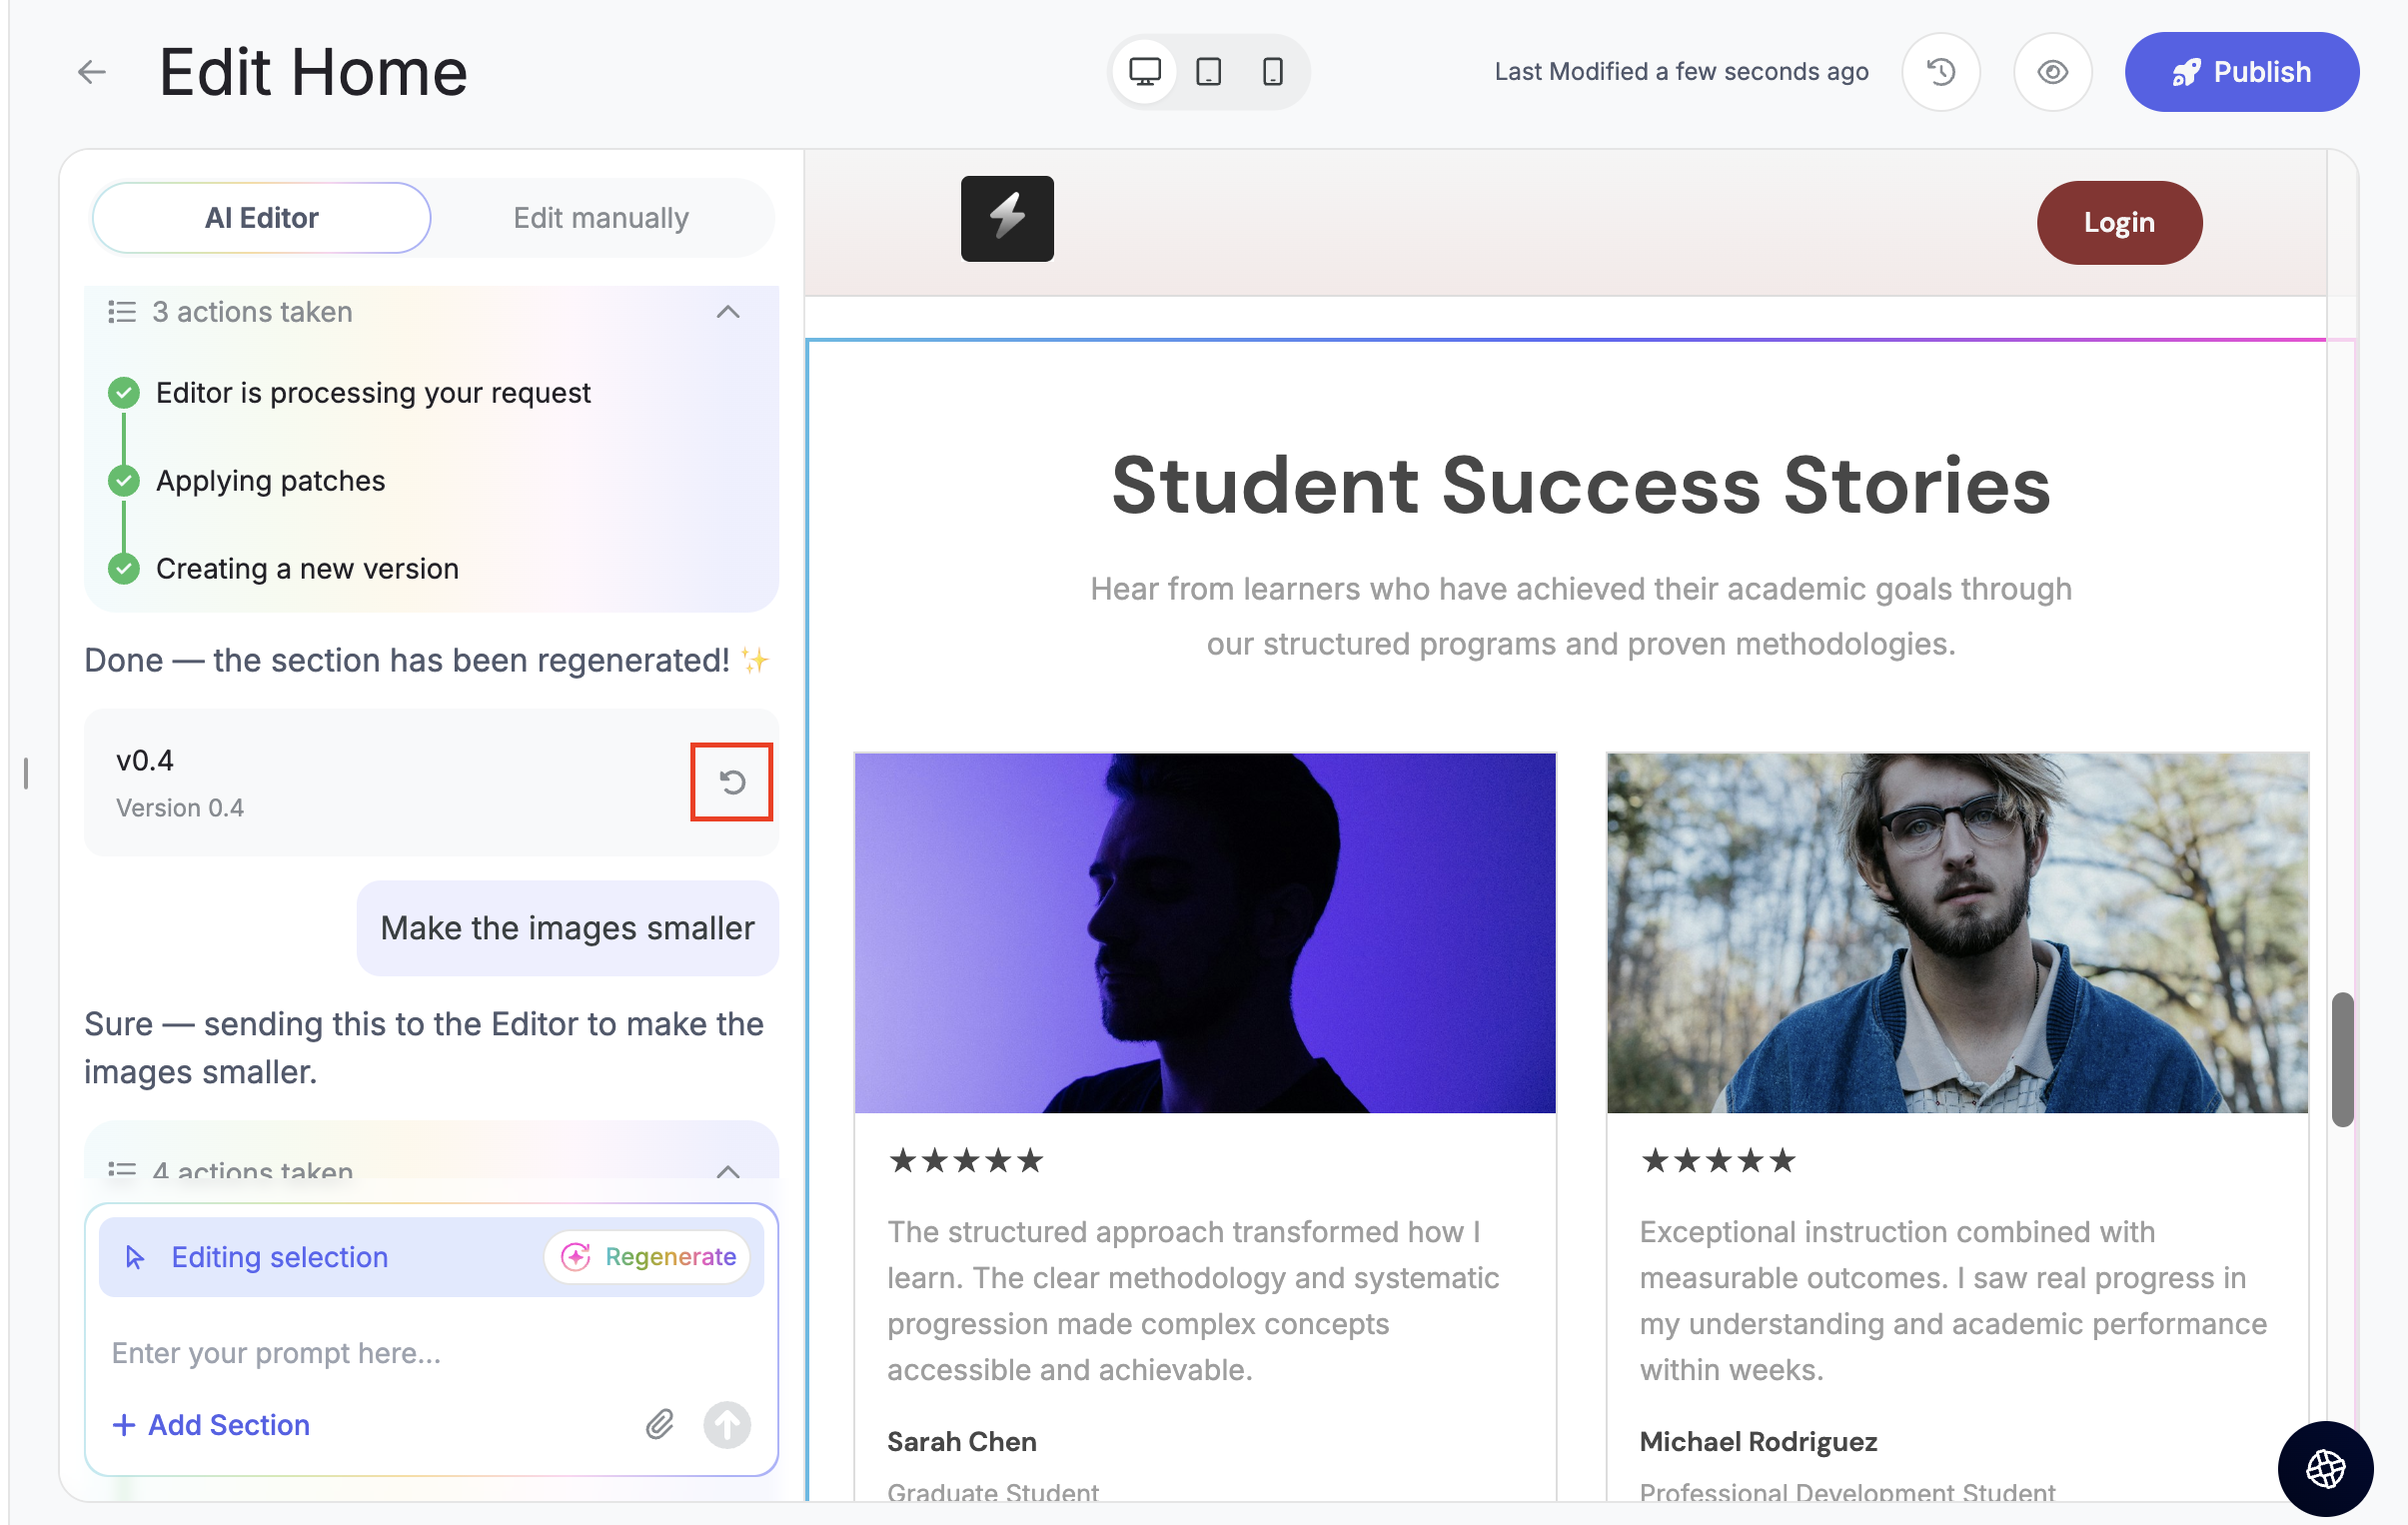Switch to desktop preview mode
Viewport: 2408px width, 1525px height.
point(1144,72)
